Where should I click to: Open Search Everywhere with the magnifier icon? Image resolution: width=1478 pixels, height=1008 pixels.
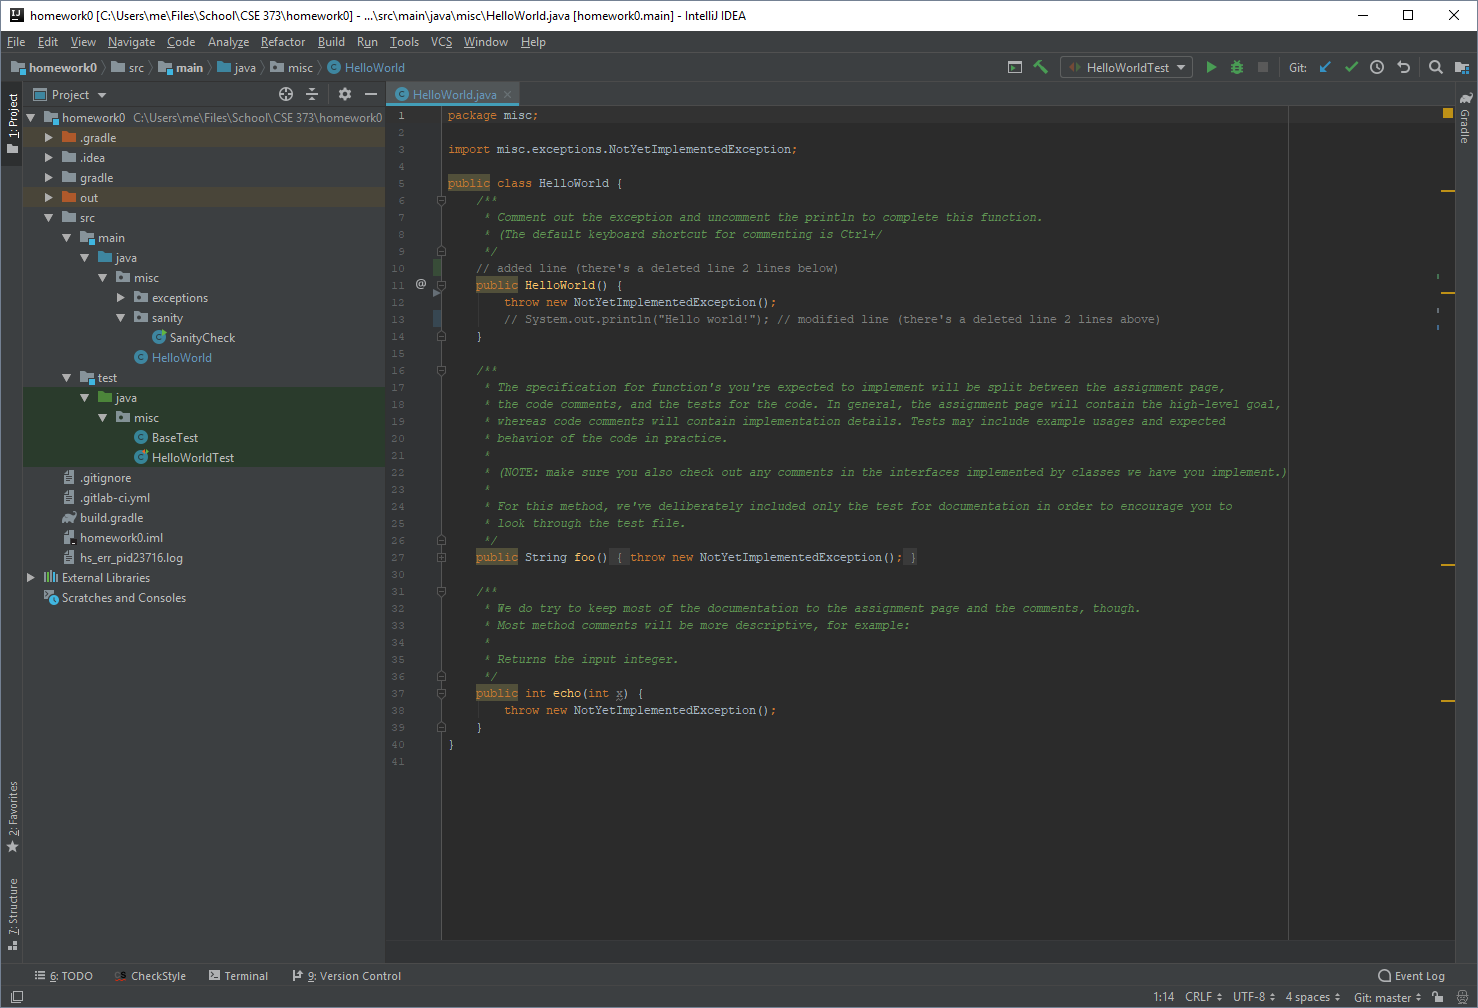coord(1434,67)
